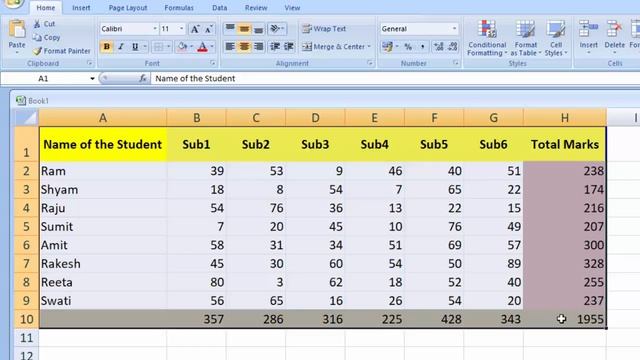Open the Number dialog launcher

click(456, 63)
